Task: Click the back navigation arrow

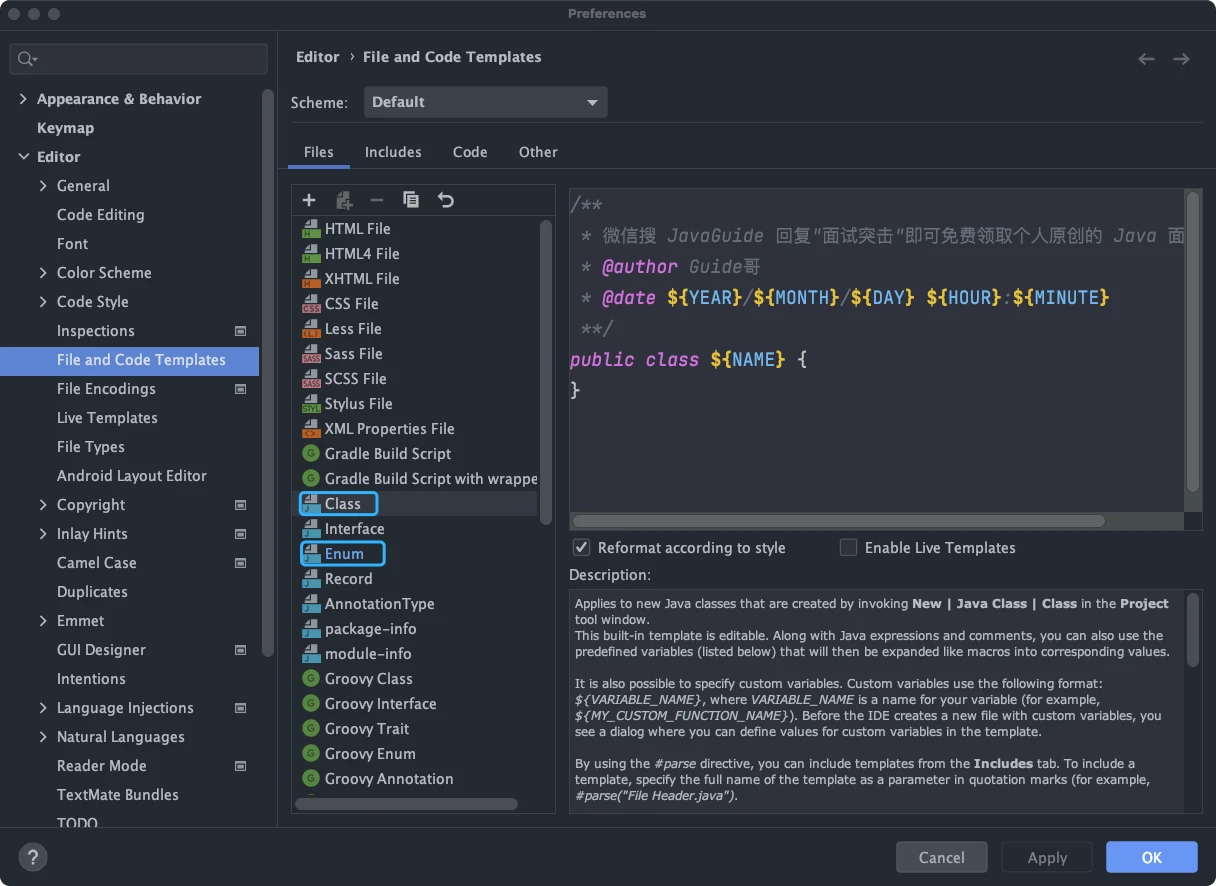Action: [x=1146, y=59]
